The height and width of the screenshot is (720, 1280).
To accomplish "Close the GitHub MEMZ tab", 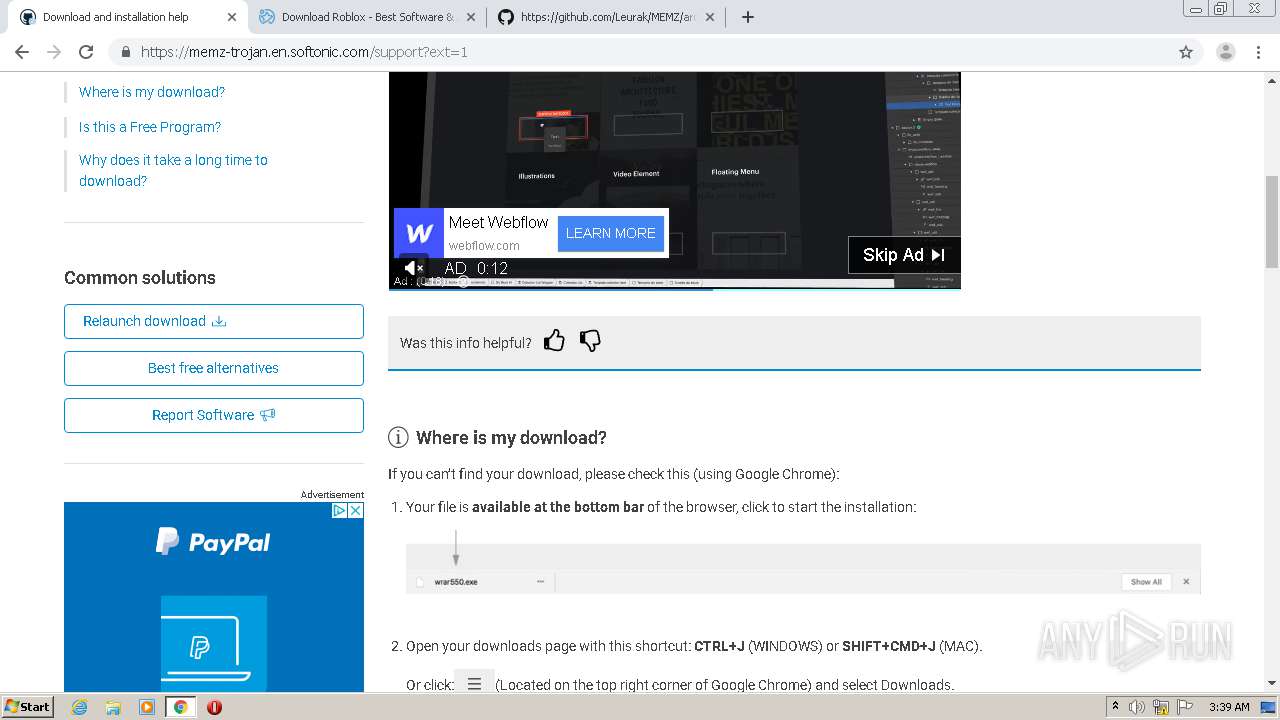I will click(x=710, y=17).
